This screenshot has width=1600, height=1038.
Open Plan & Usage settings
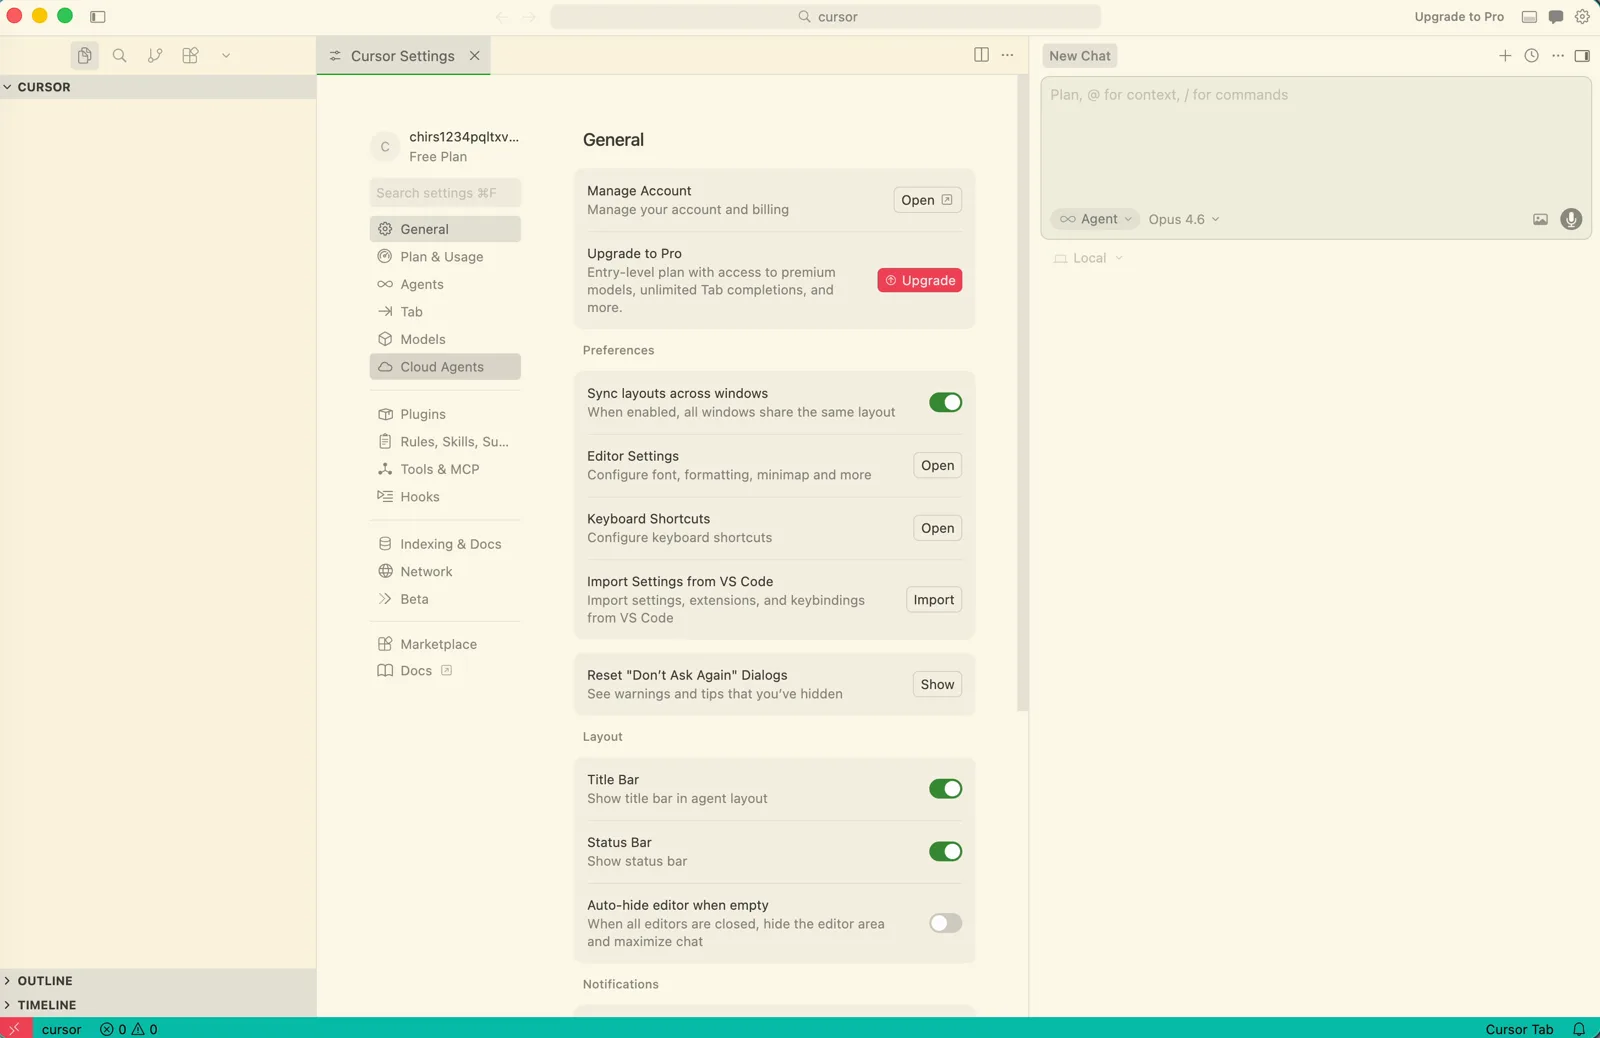click(x=445, y=257)
